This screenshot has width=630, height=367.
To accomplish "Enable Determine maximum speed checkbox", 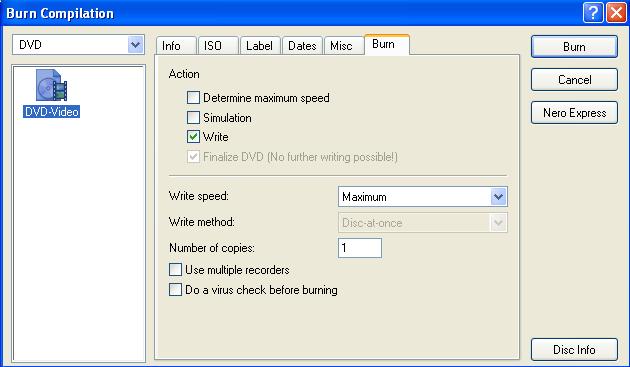I will coord(193,98).
